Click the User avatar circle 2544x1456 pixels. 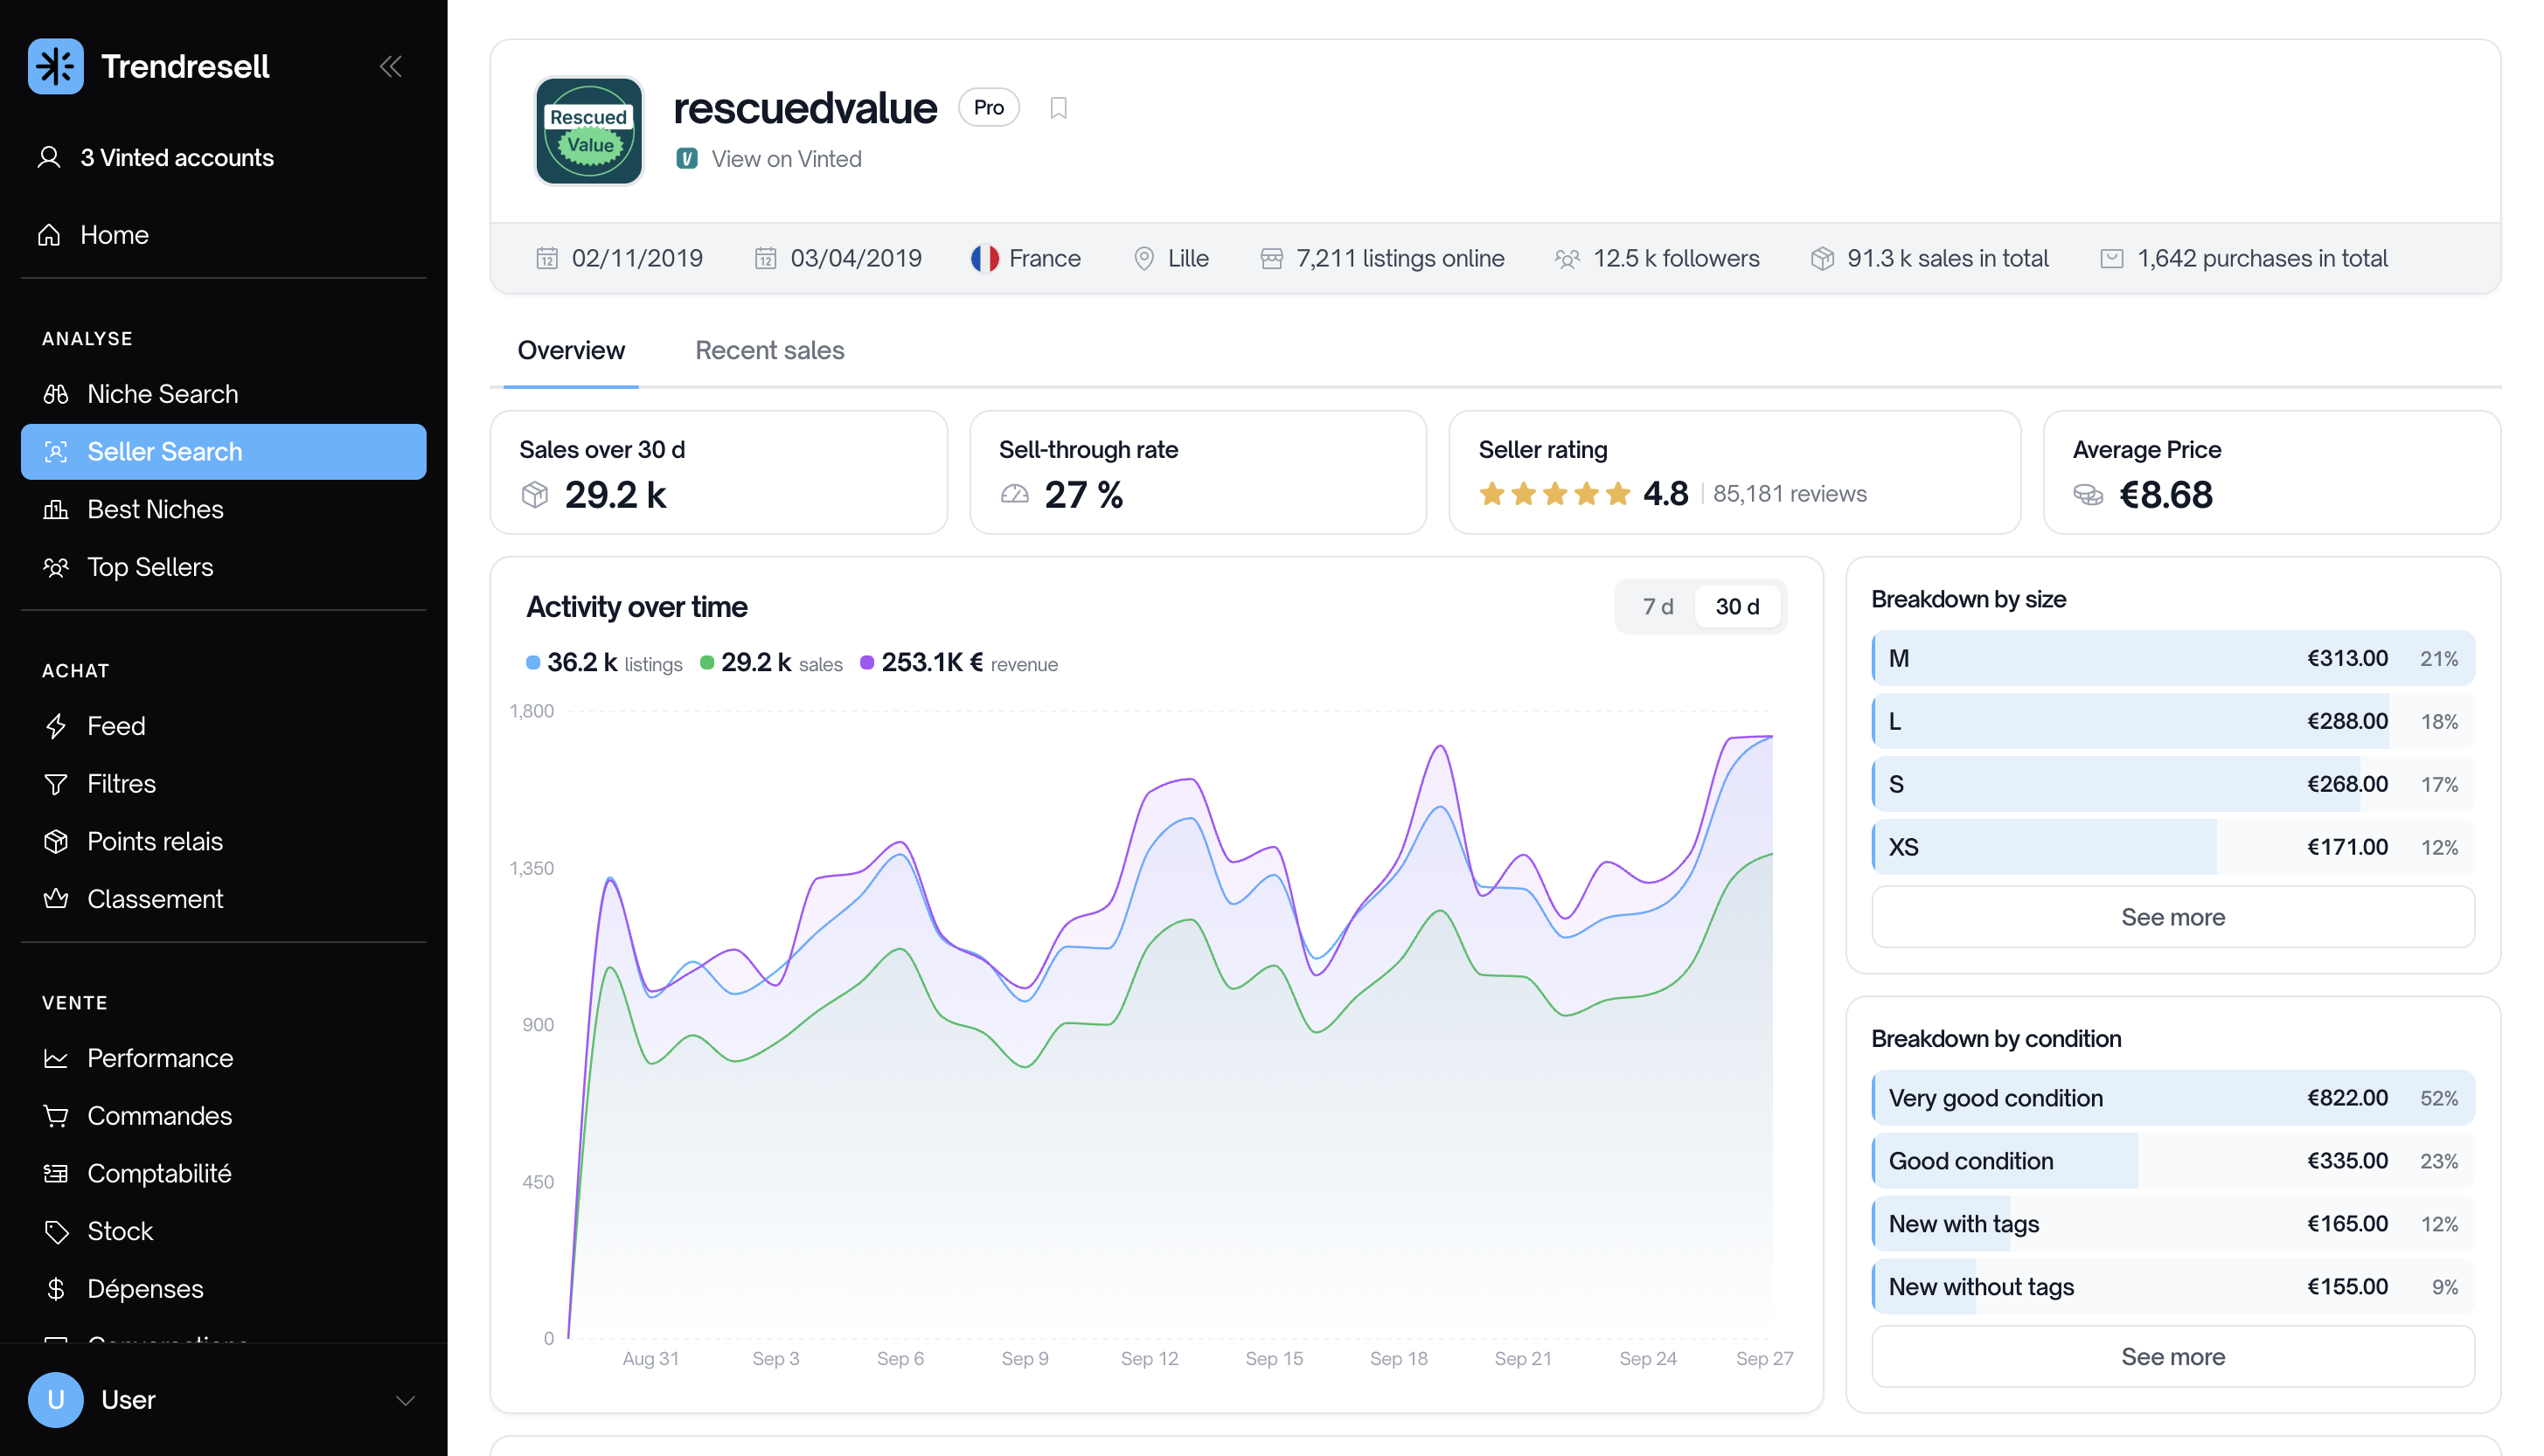(56, 1400)
